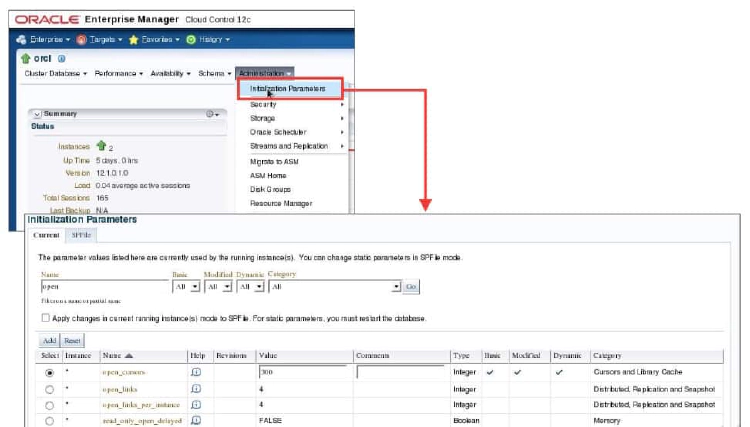Open the Administration menu
Screen dimensions: 750x427
265,74
